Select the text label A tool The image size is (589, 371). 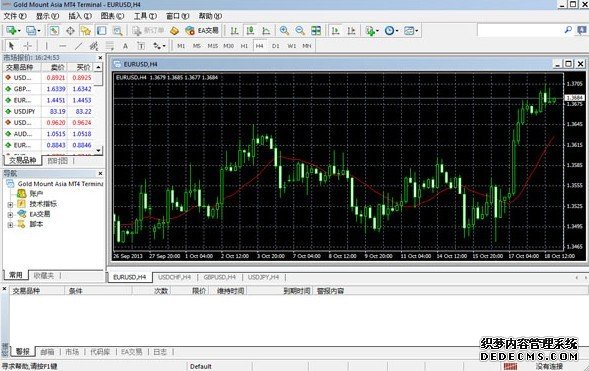(x=125, y=46)
